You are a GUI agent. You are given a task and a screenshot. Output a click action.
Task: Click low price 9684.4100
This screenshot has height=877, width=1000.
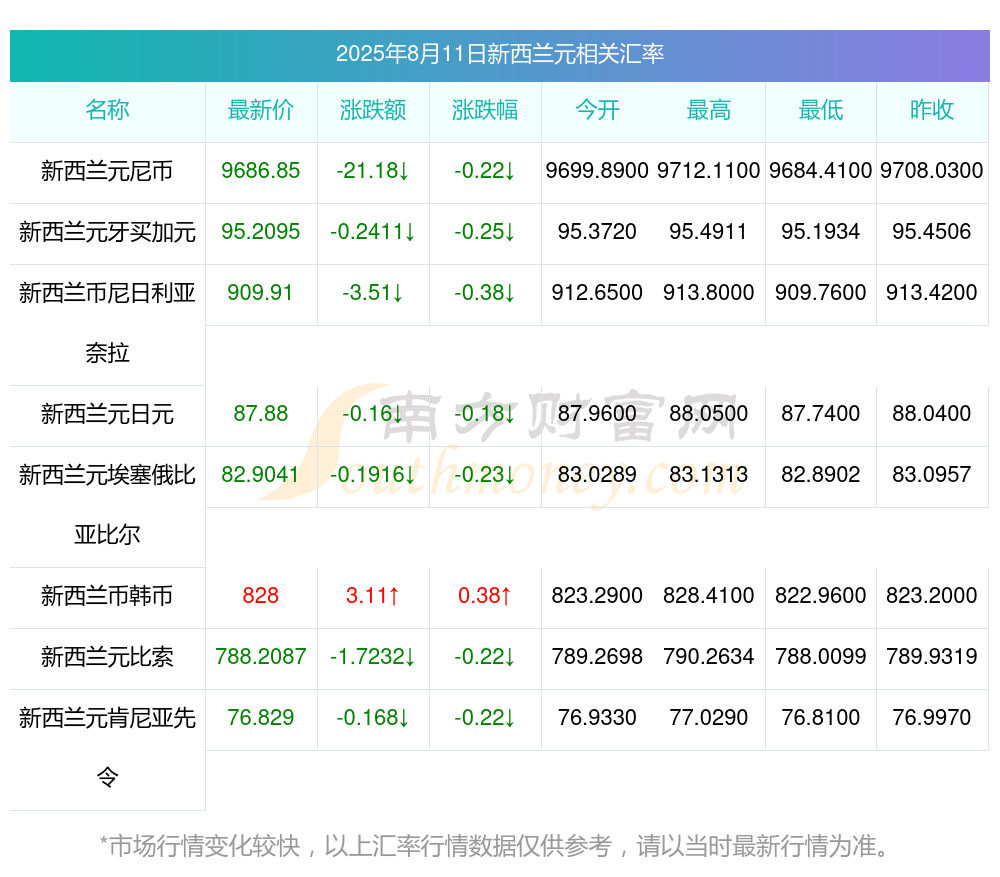pos(821,170)
